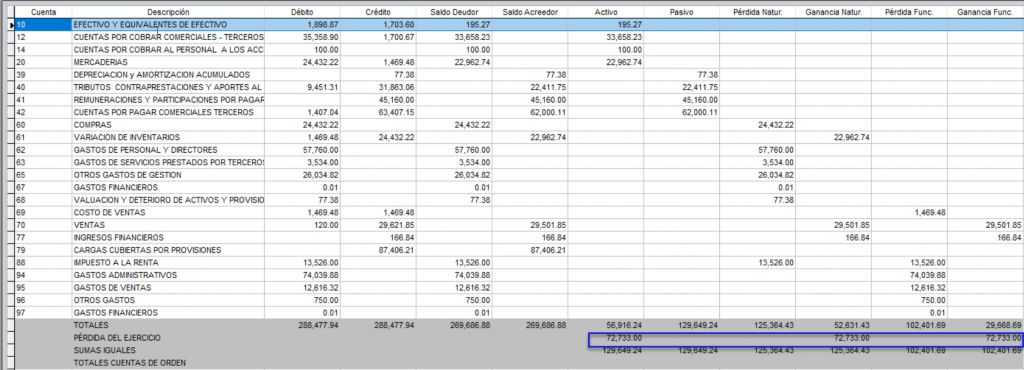Click the GASTOS ADMINISTRATIVOS description cell
The height and width of the screenshot is (370, 1024).
click(168, 275)
